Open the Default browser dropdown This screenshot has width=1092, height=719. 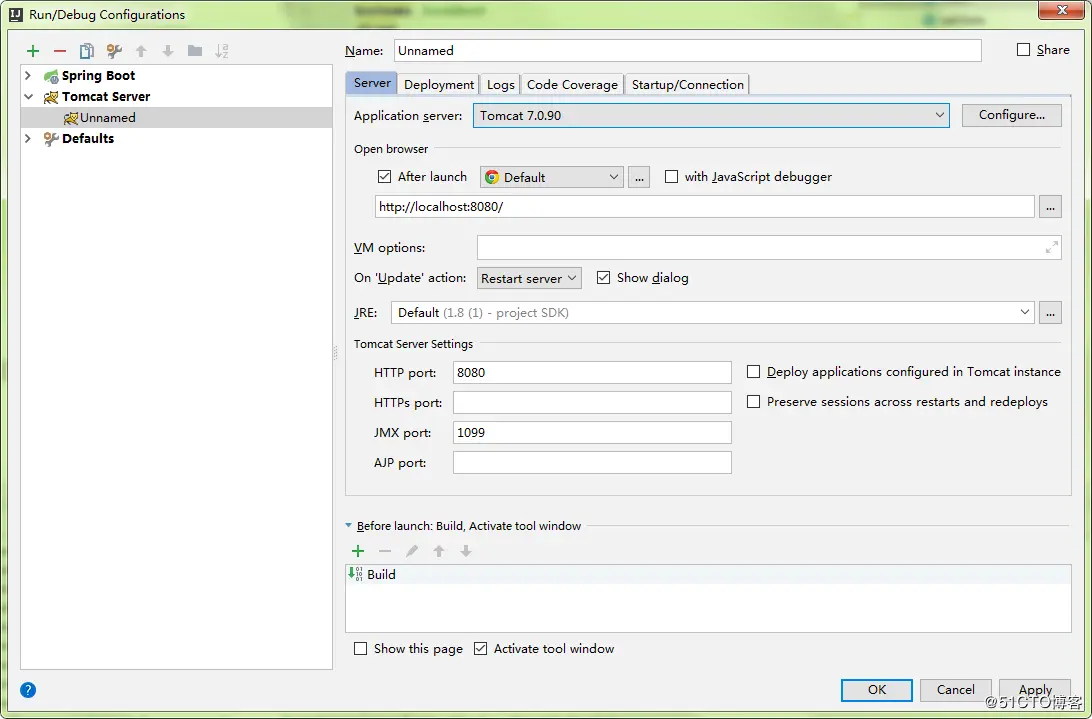pos(551,177)
